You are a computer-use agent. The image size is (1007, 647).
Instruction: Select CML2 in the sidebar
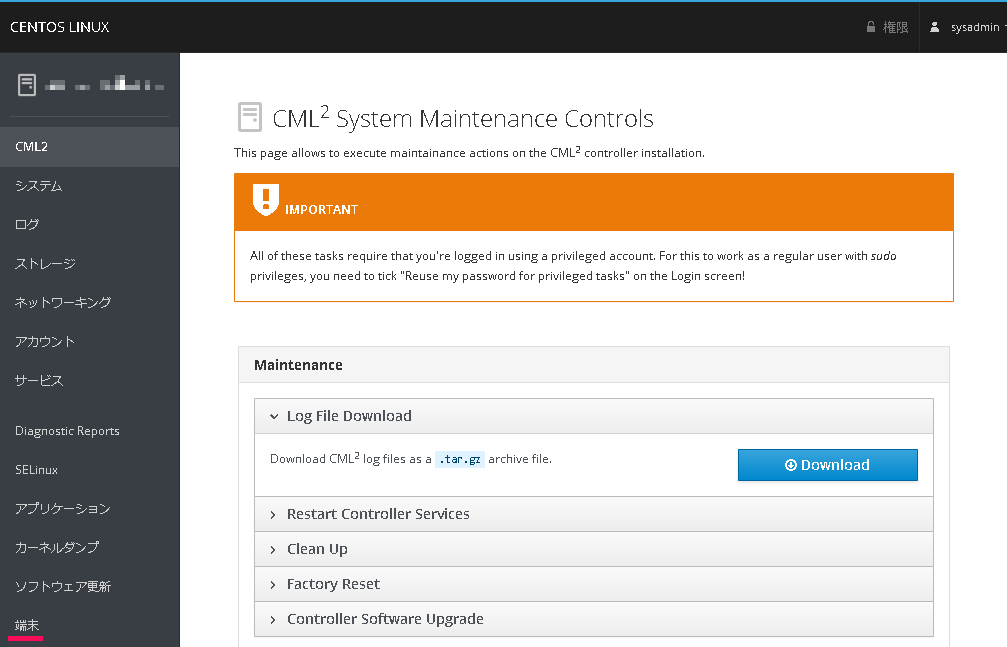[89, 146]
